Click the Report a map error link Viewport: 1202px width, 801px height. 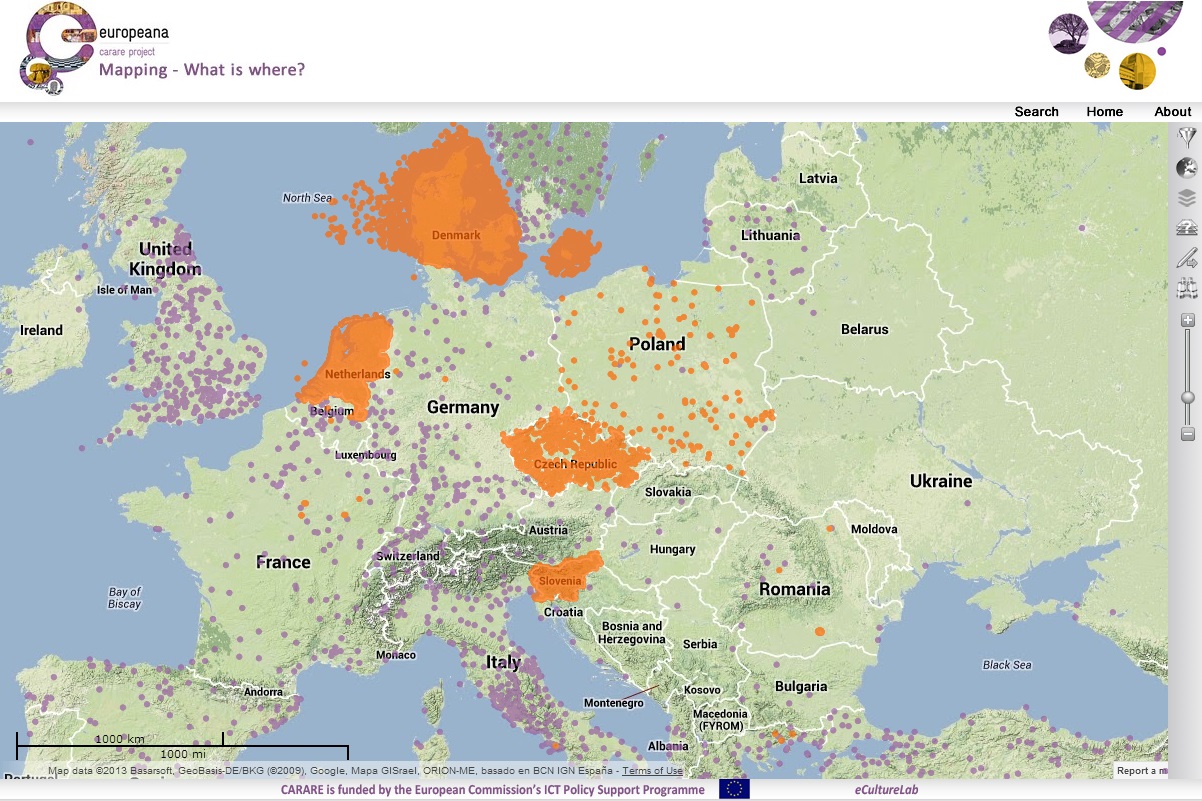pos(1141,771)
